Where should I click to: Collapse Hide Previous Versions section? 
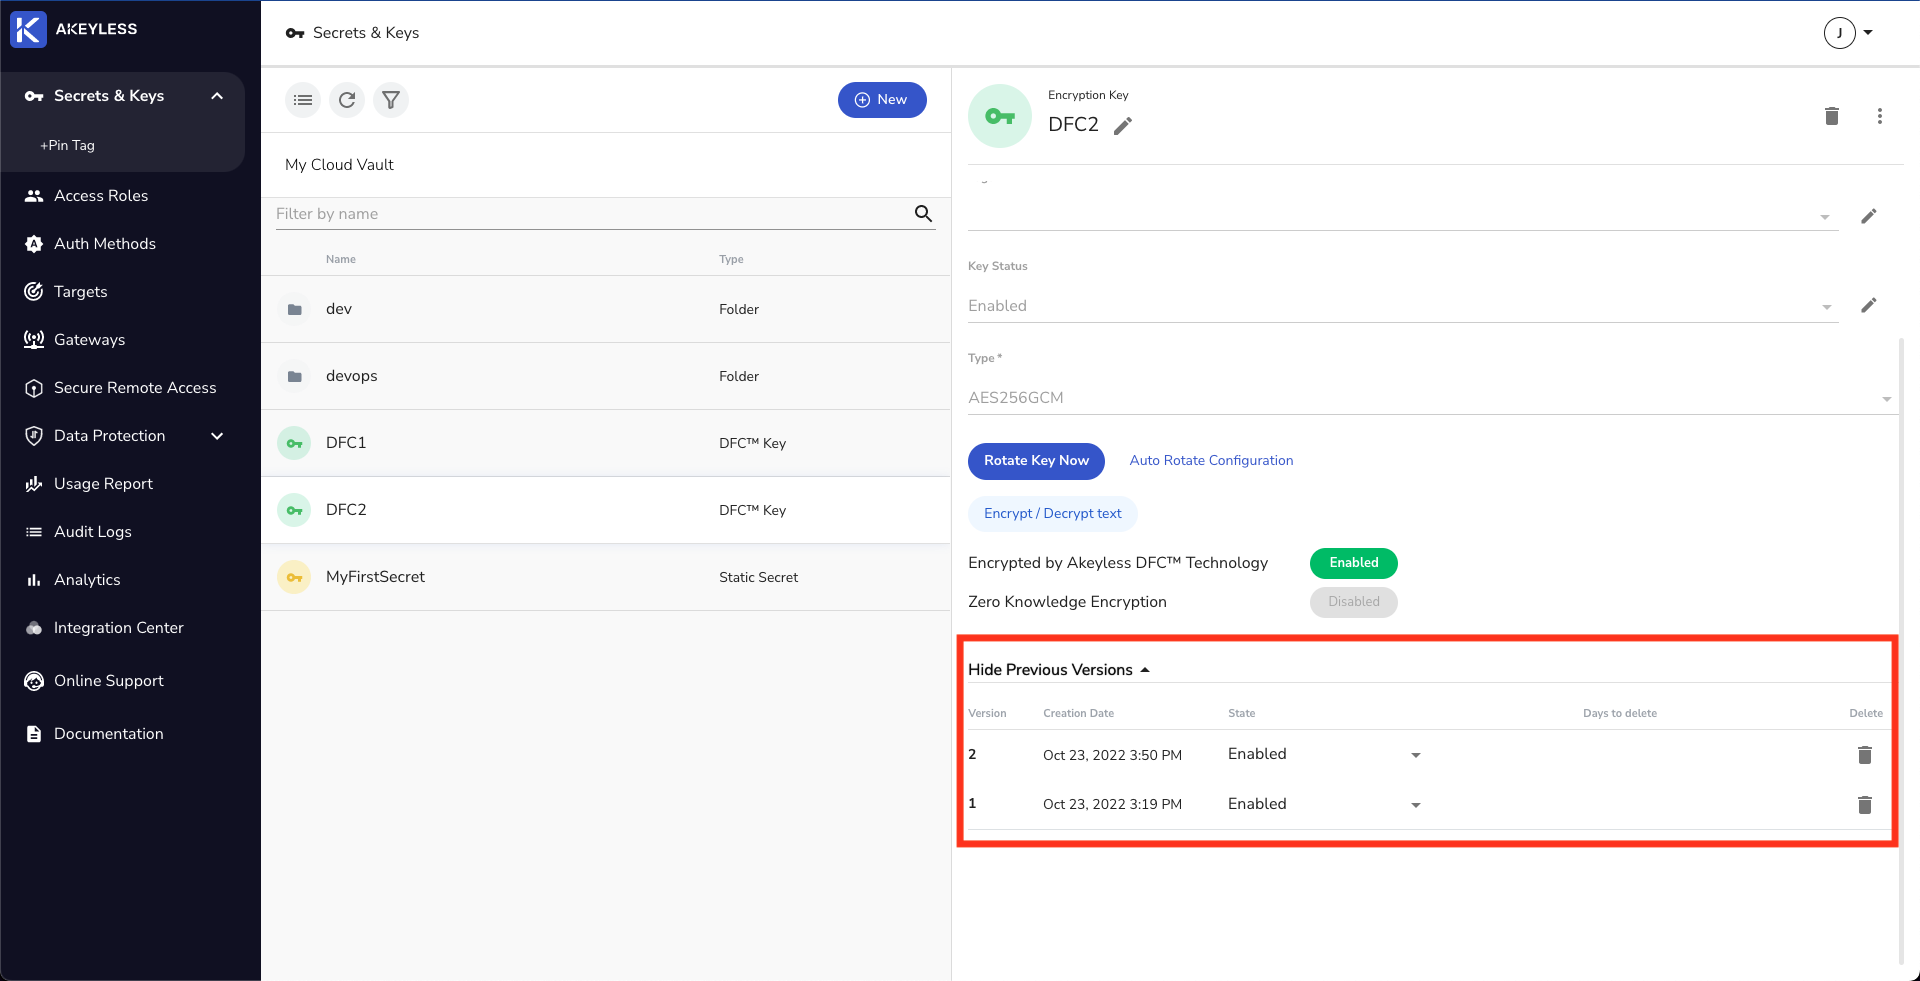tap(1059, 670)
